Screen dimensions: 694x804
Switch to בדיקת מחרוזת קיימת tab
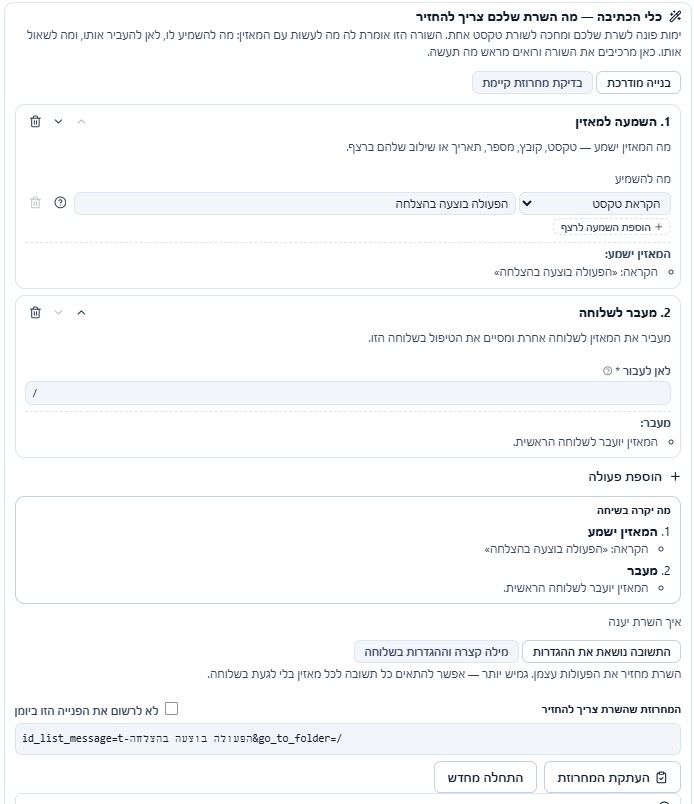click(532, 83)
